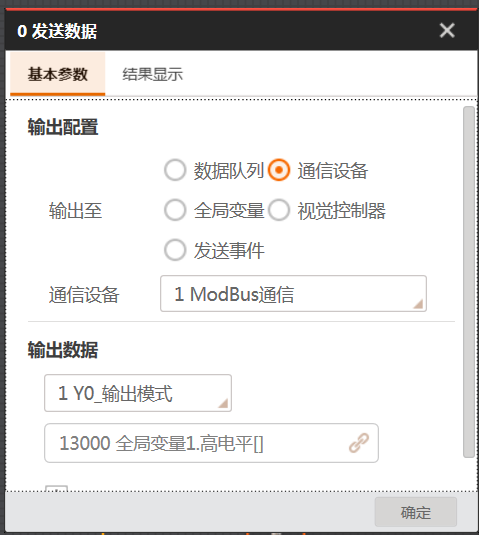Click the 13000 全局变量1.高电平[] input field
This screenshot has width=479, height=535.
(211, 443)
